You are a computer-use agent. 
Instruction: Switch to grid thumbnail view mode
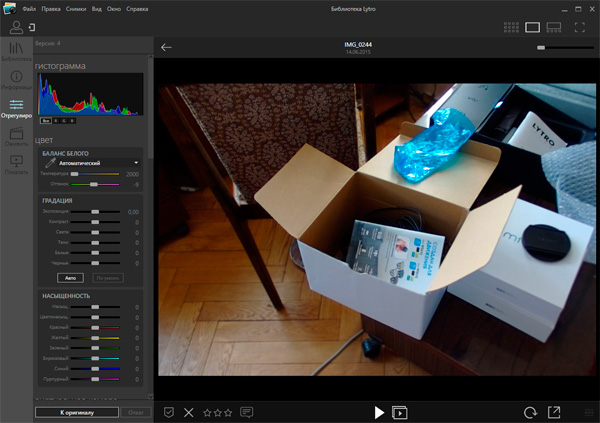tap(511, 27)
